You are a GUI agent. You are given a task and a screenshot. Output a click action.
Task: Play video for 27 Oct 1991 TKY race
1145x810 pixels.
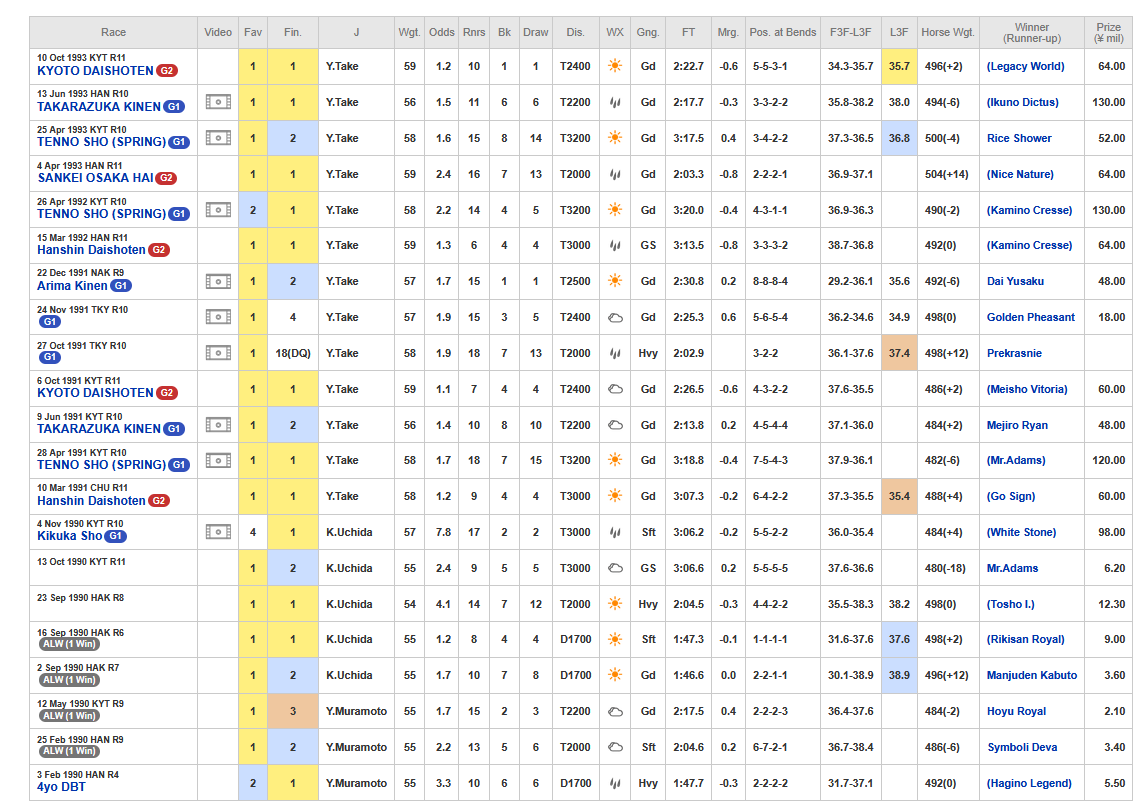tap(218, 353)
